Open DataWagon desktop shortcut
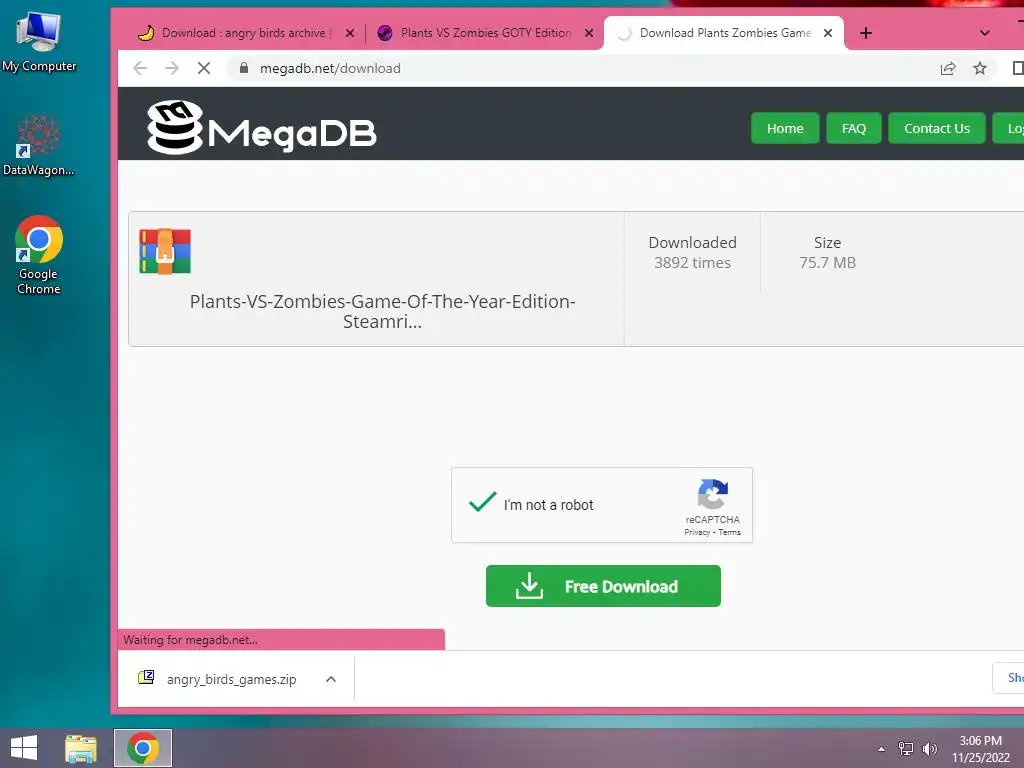The image size is (1024, 768). tap(39, 145)
